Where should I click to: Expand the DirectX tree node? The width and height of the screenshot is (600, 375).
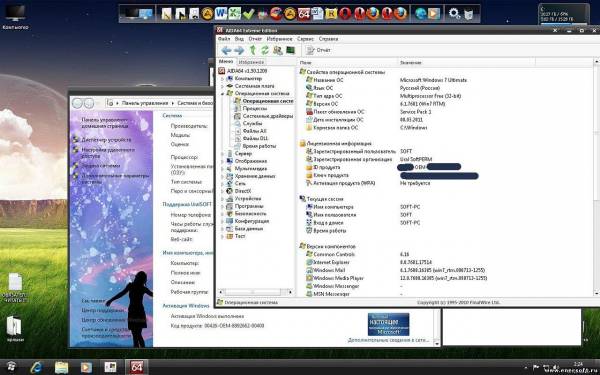(x=222, y=191)
